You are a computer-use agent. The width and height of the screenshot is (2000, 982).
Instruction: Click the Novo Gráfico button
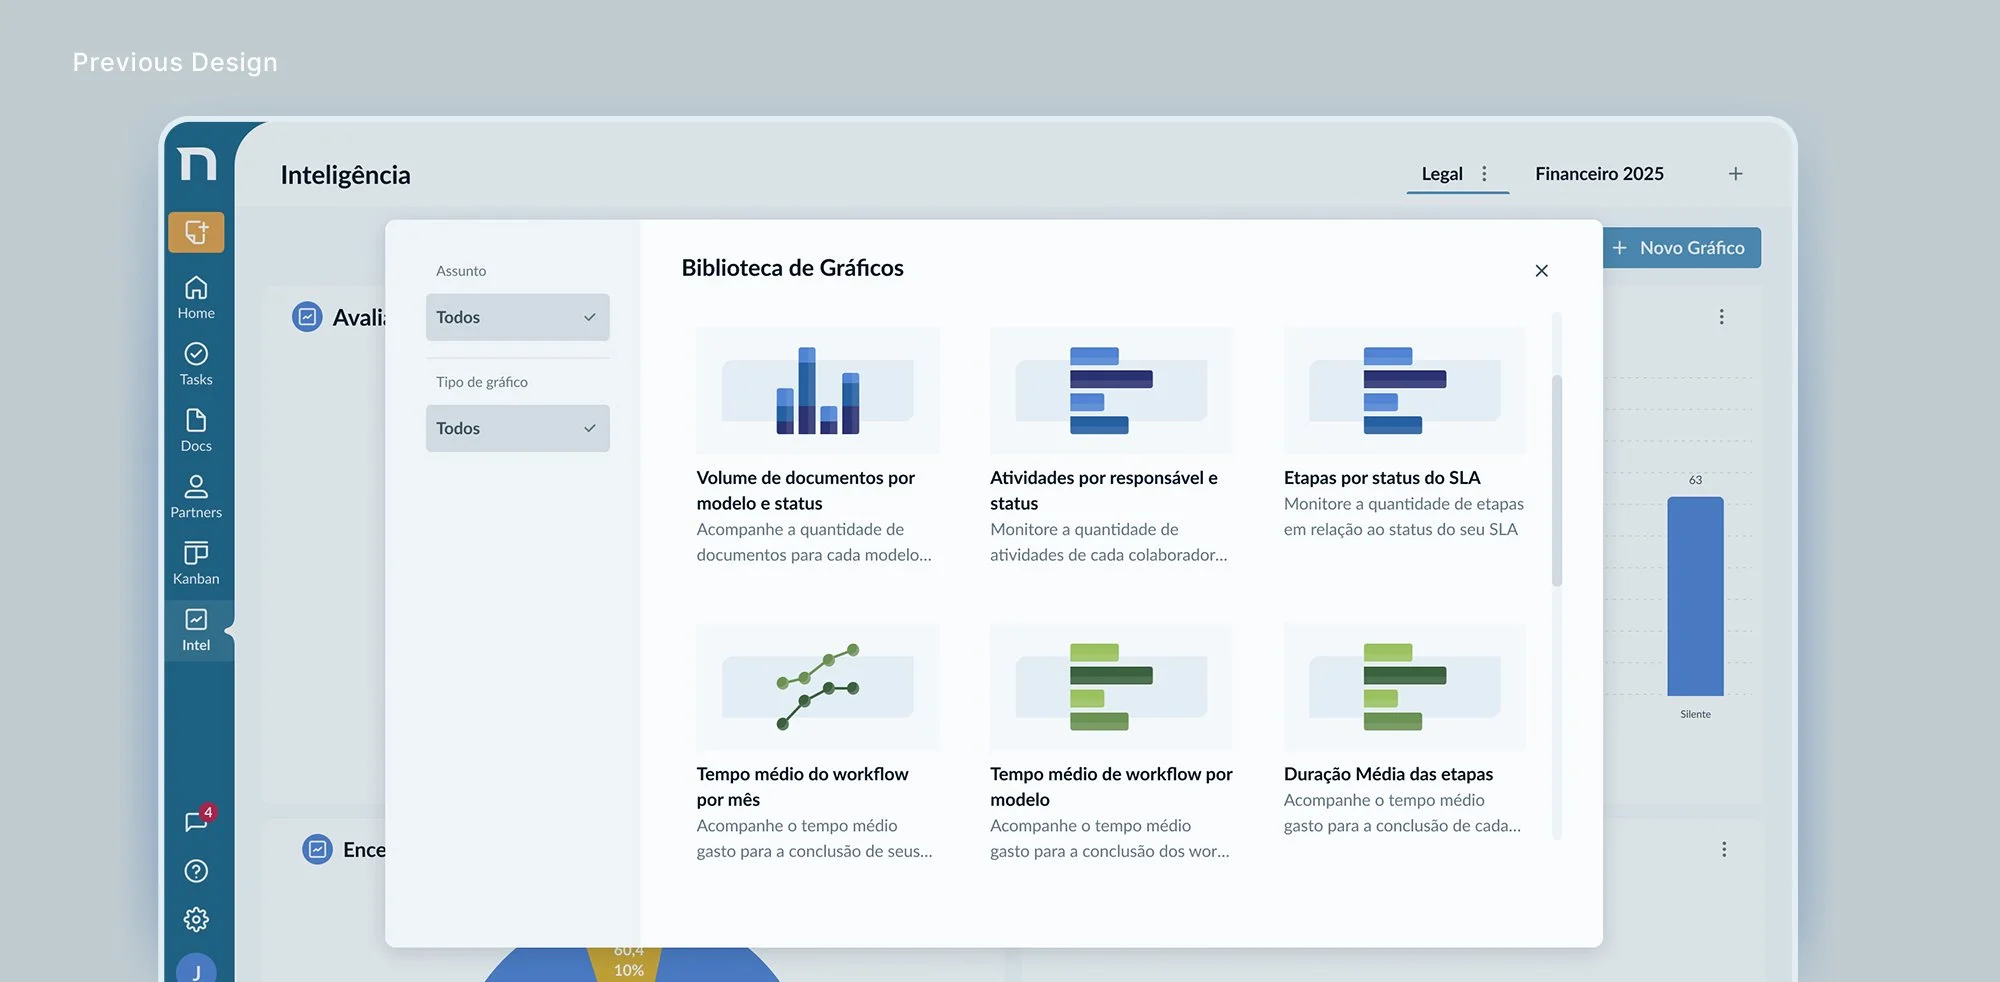1680,248
